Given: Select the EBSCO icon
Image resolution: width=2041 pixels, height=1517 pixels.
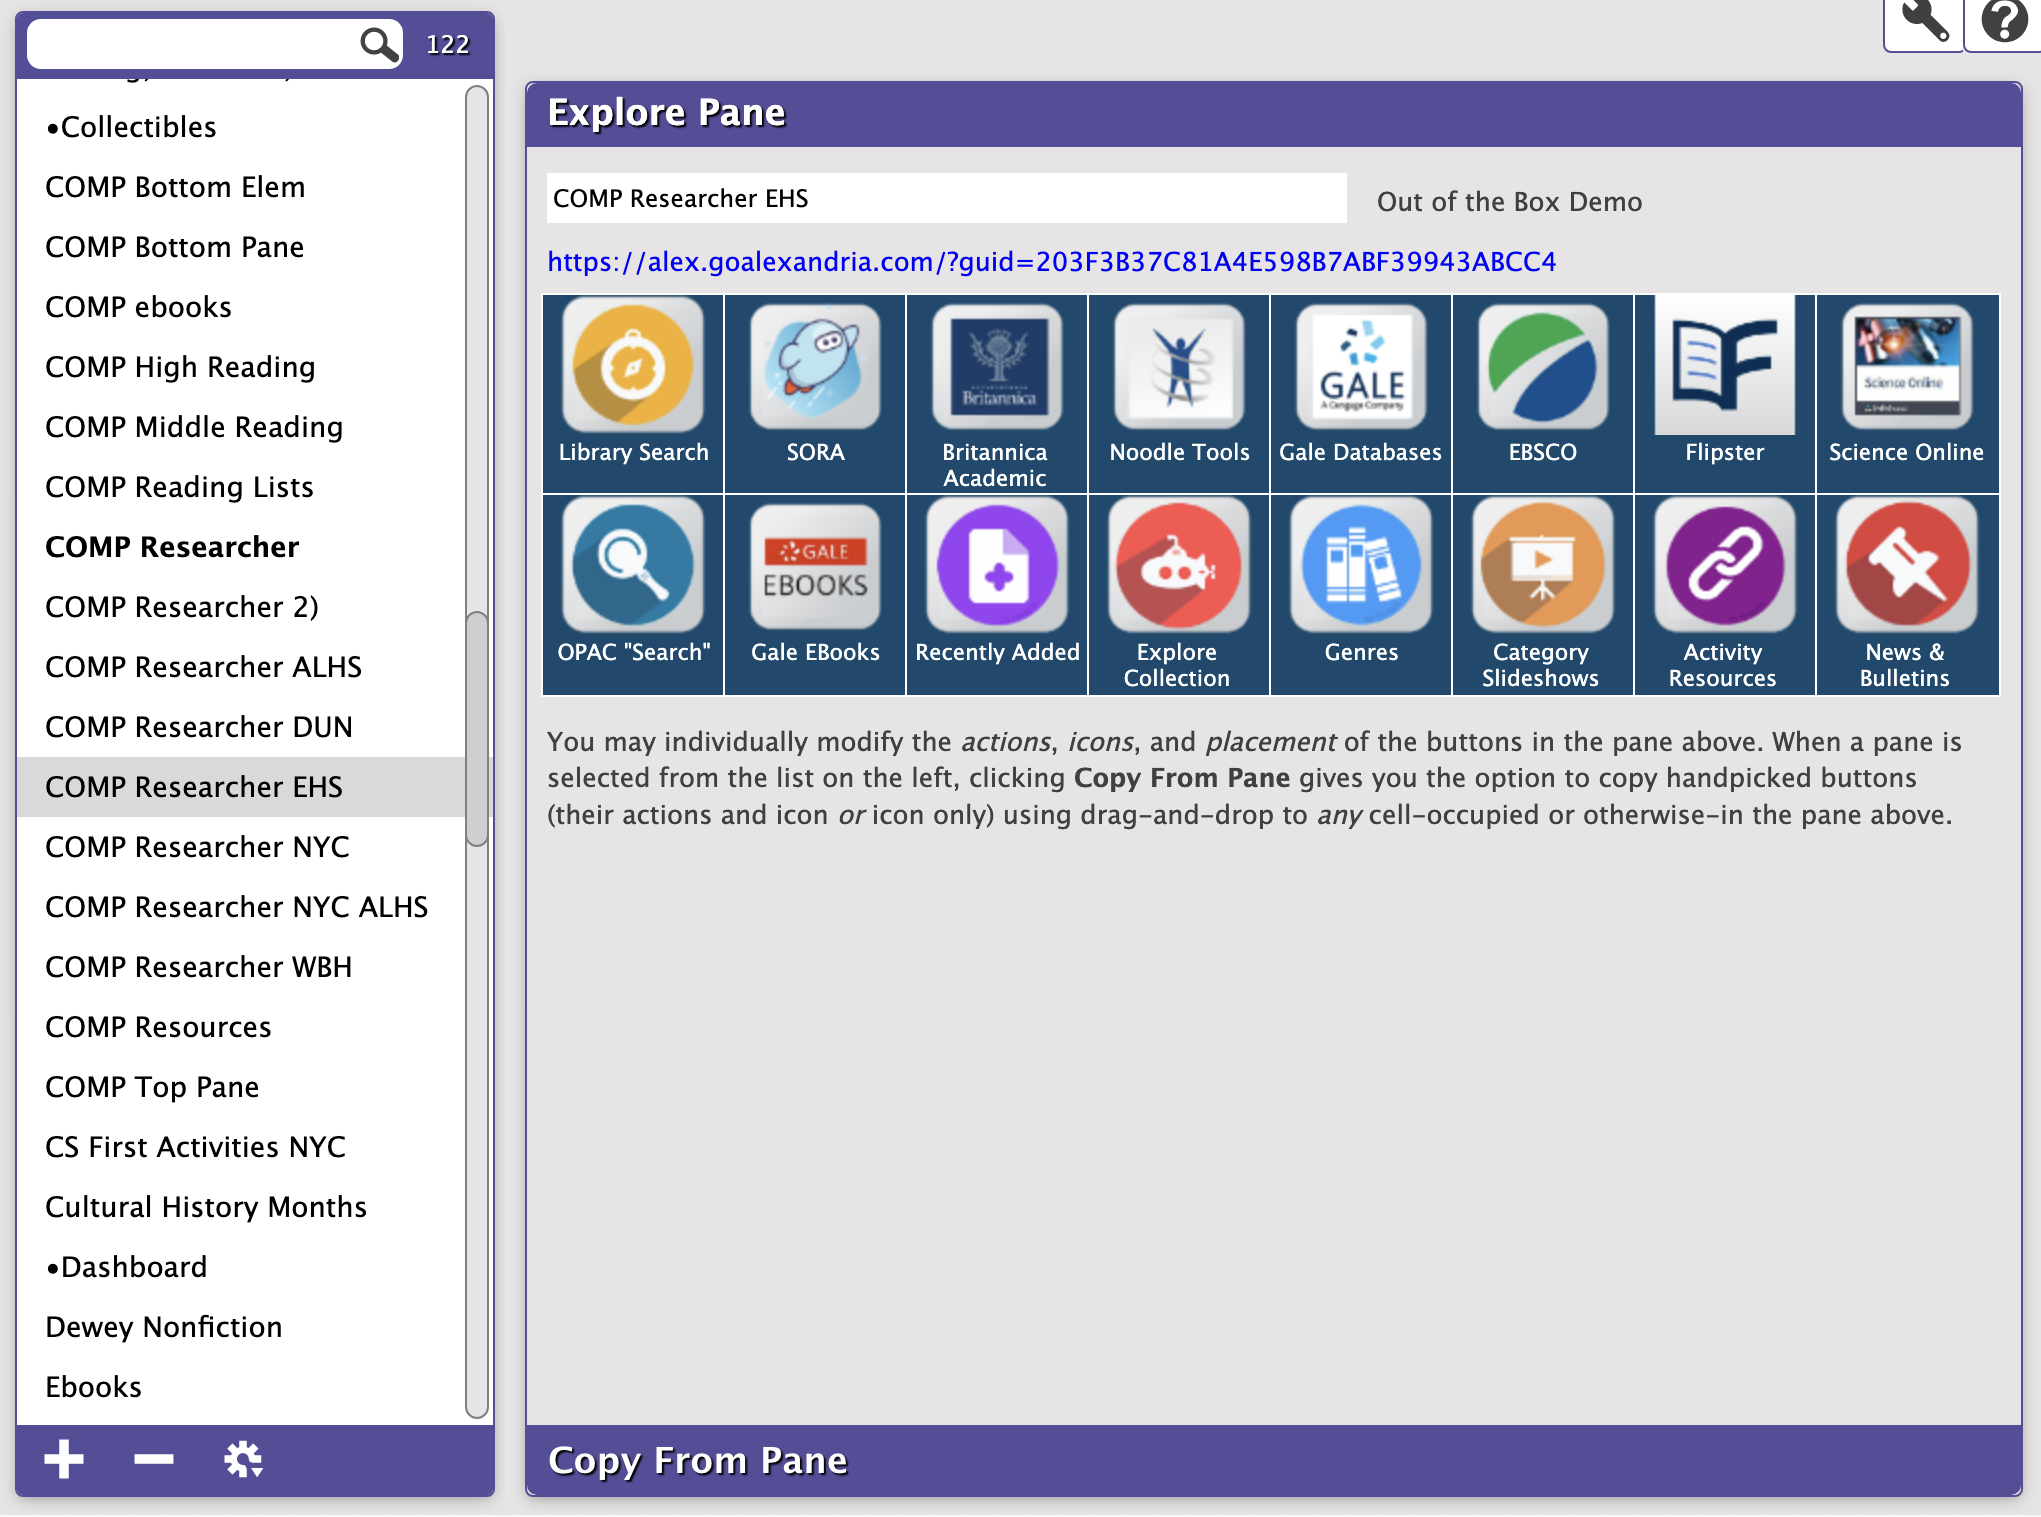Looking at the screenshot, I should tap(1543, 367).
